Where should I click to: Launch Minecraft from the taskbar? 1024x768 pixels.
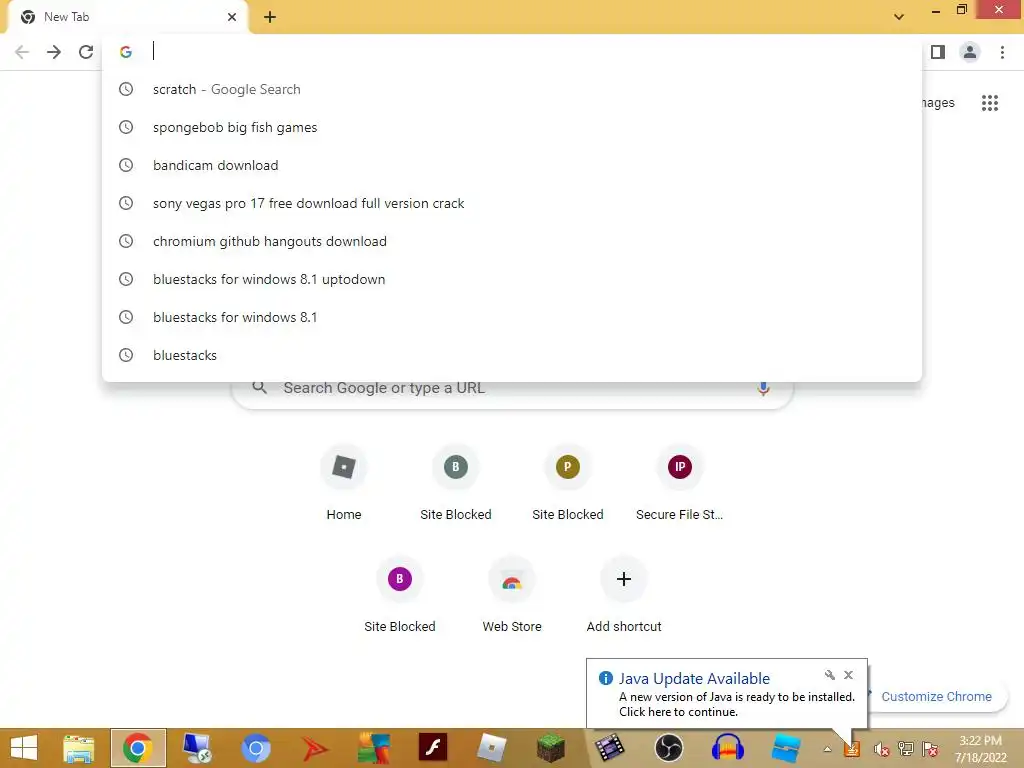click(x=551, y=748)
